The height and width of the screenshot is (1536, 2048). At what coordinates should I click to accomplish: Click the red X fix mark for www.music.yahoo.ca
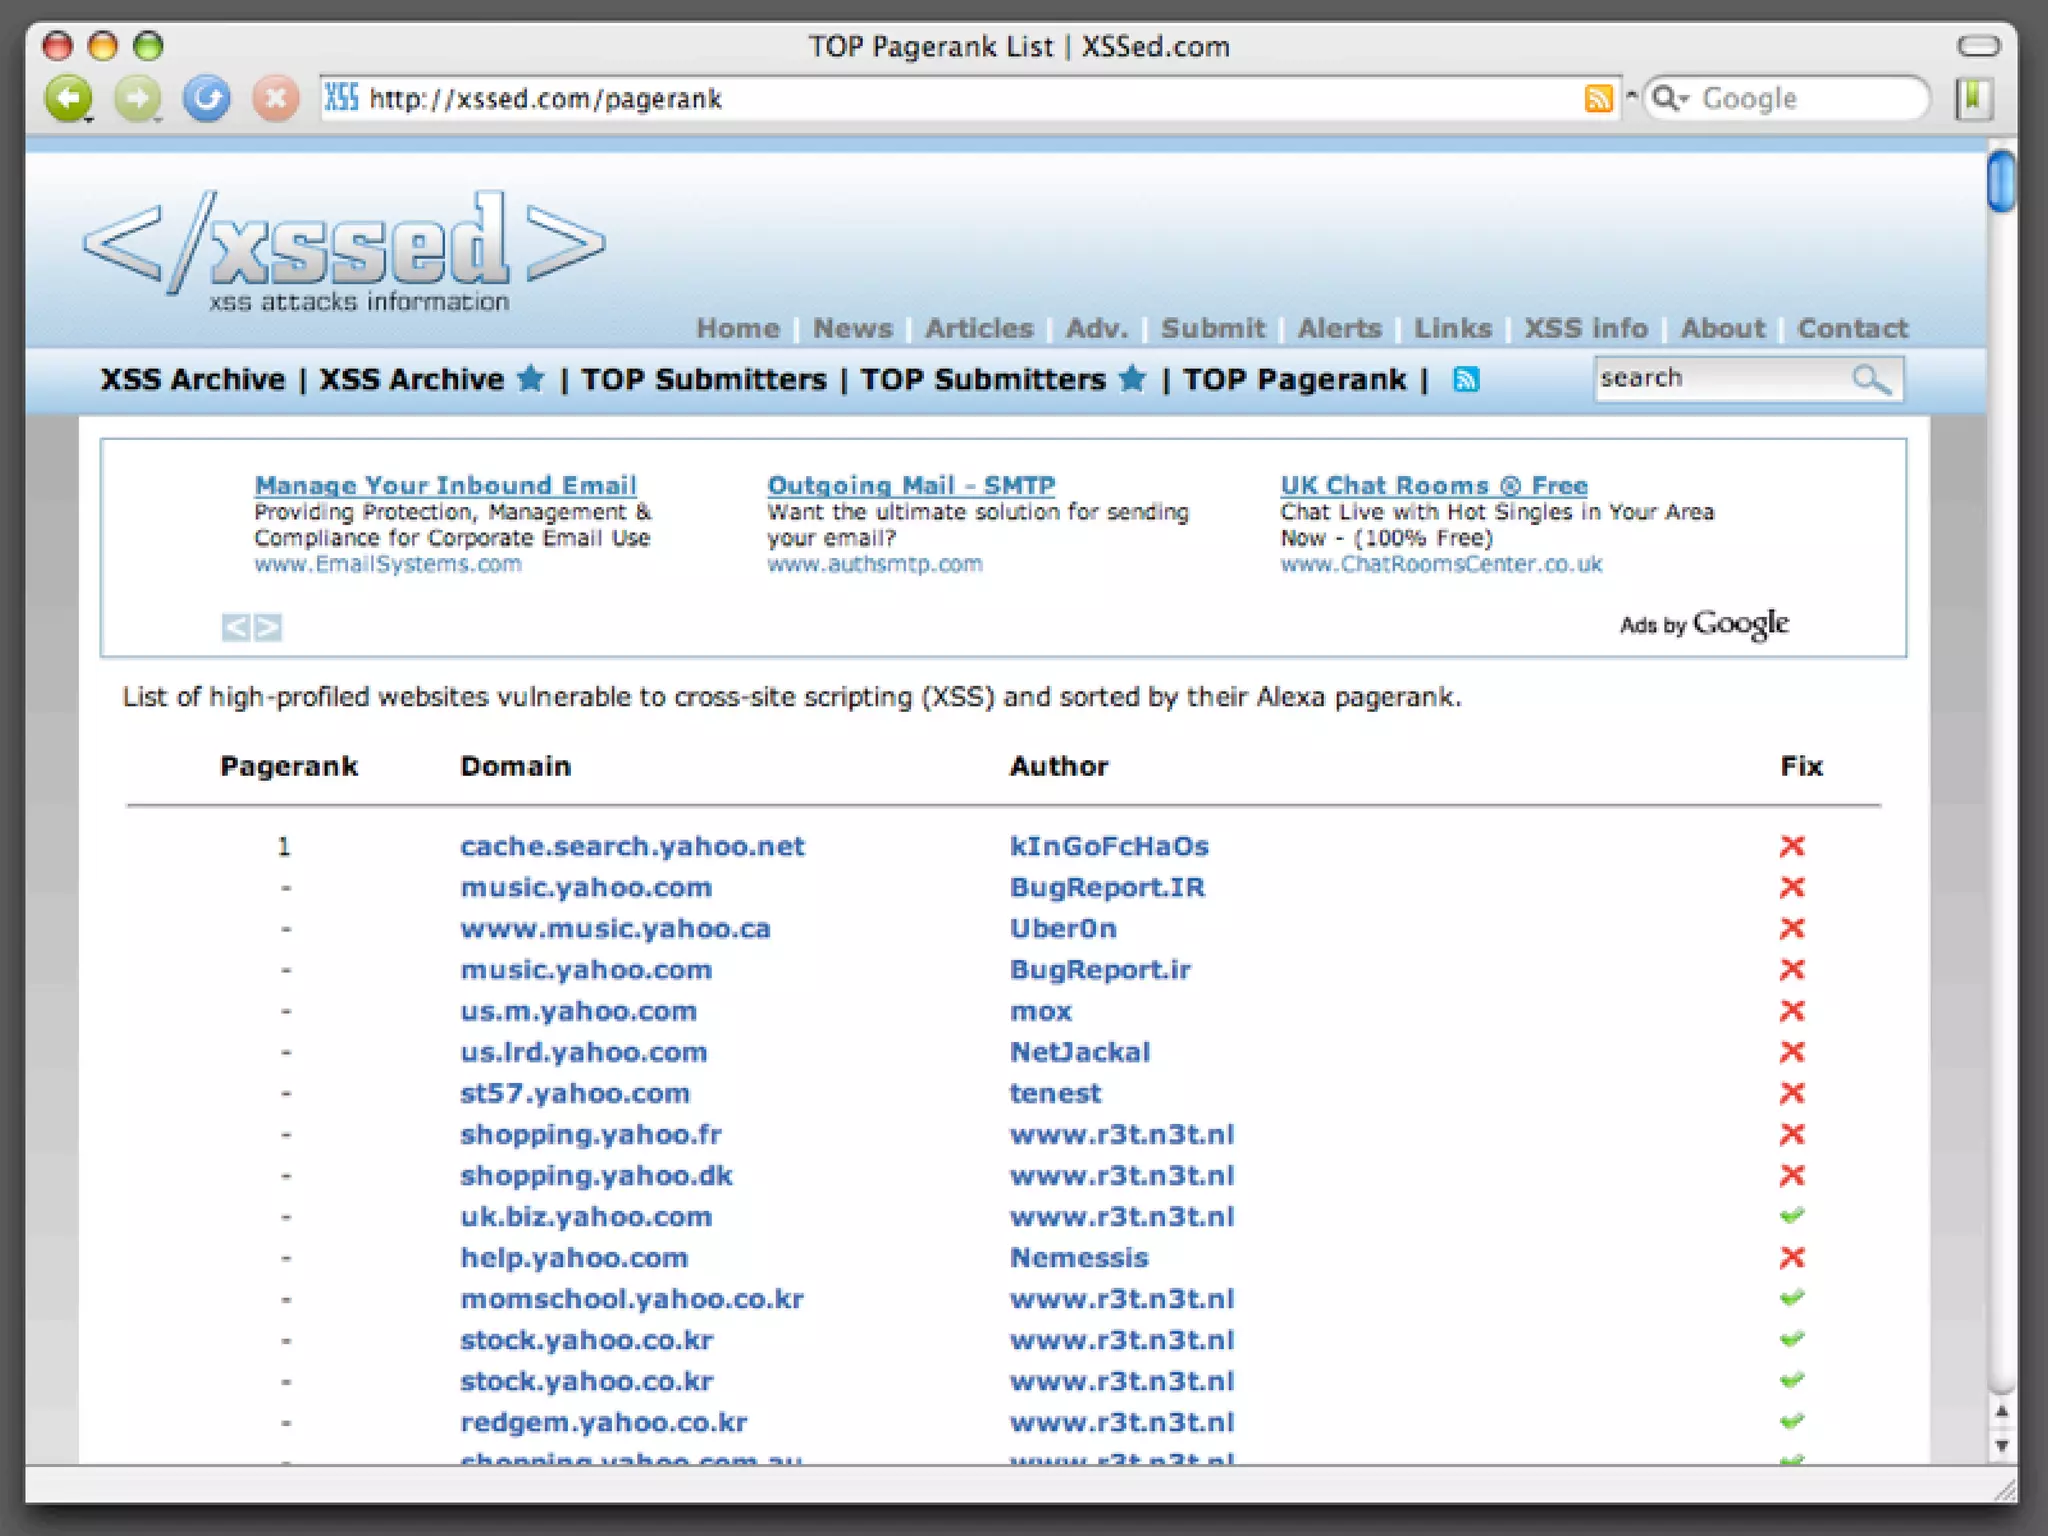tap(1792, 928)
